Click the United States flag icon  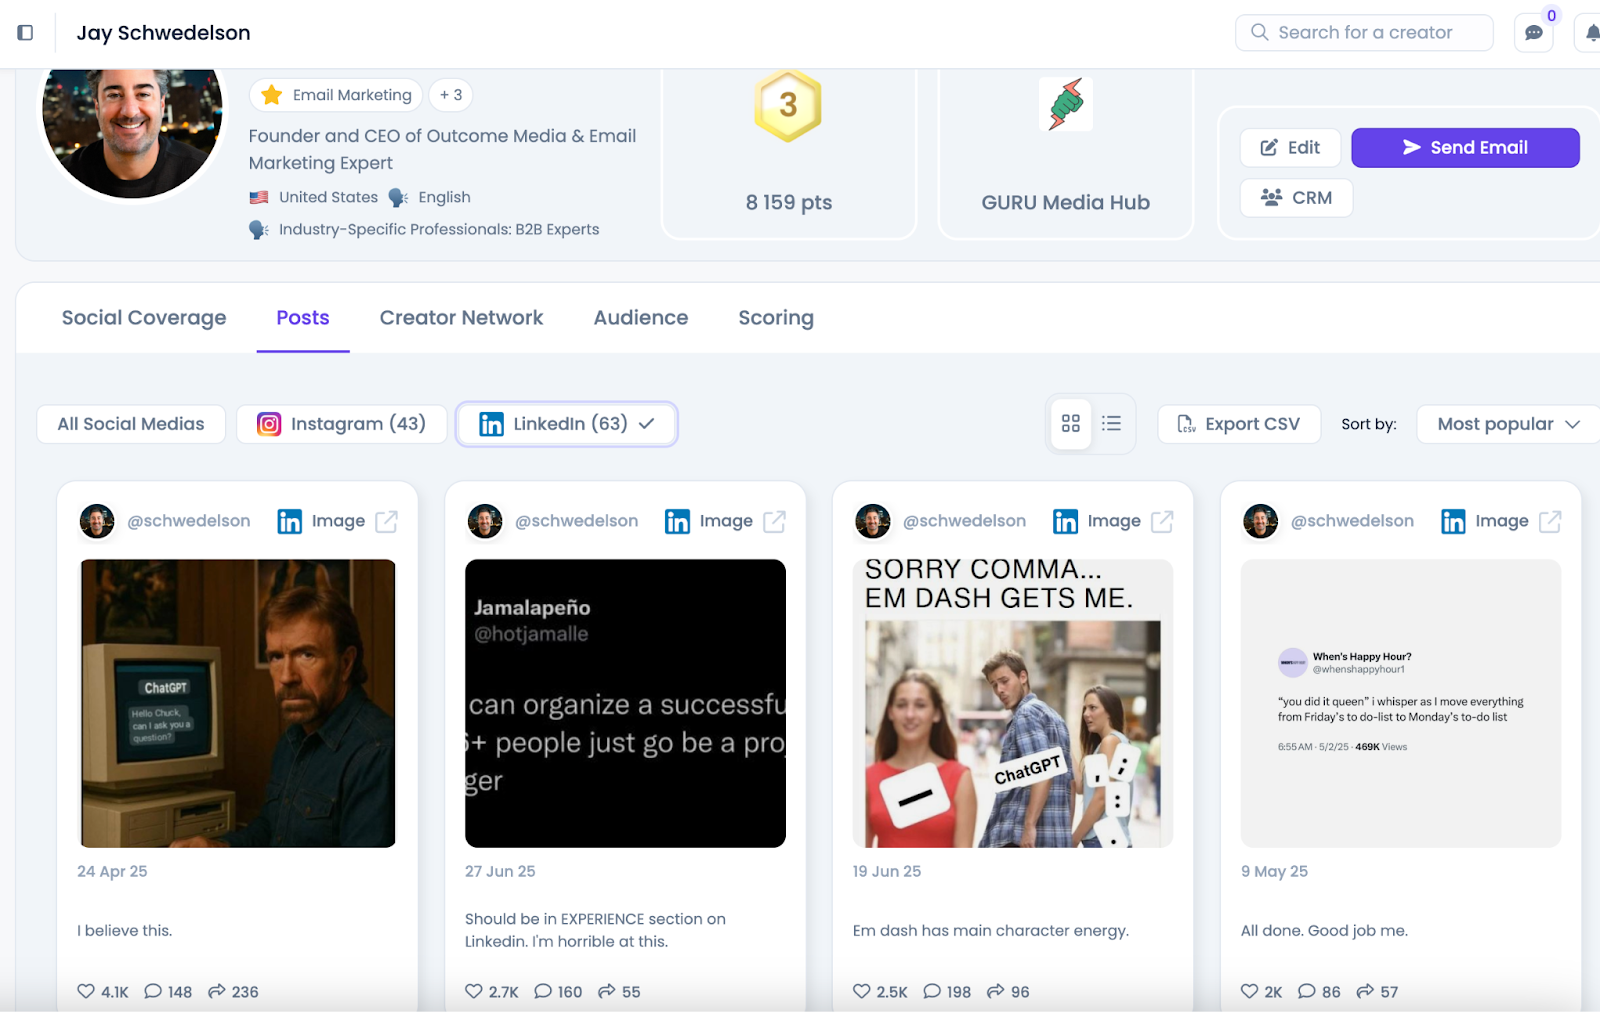259,198
